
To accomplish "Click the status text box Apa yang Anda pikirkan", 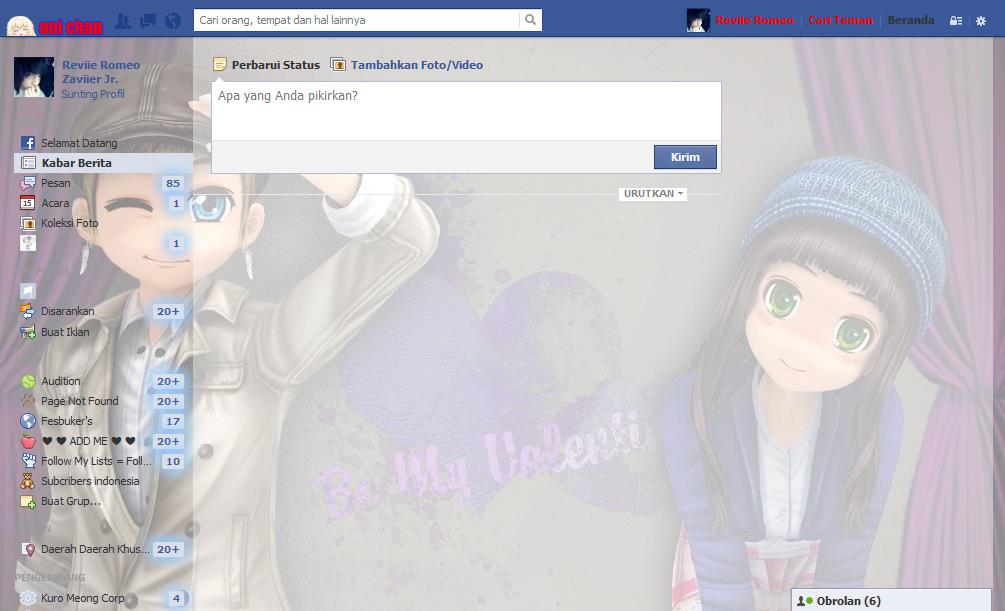I will click(466, 110).
